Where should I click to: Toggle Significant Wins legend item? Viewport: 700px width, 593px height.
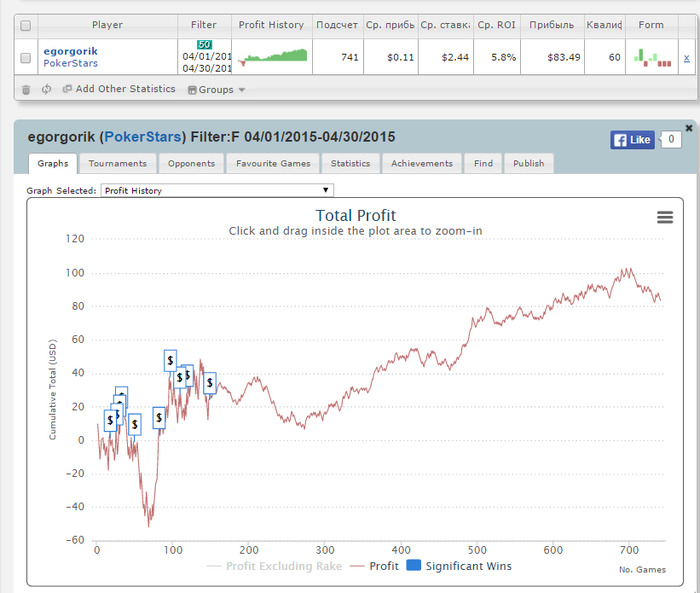coord(459,566)
